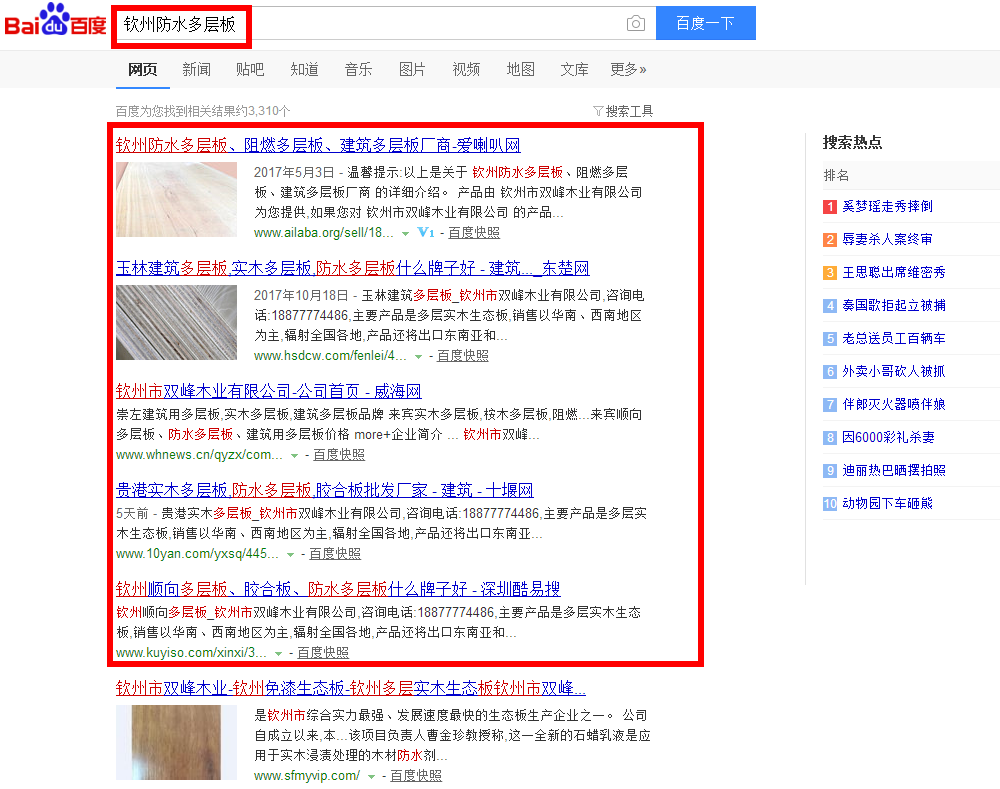Open the 文库 tab
1000x789 pixels.
point(574,70)
